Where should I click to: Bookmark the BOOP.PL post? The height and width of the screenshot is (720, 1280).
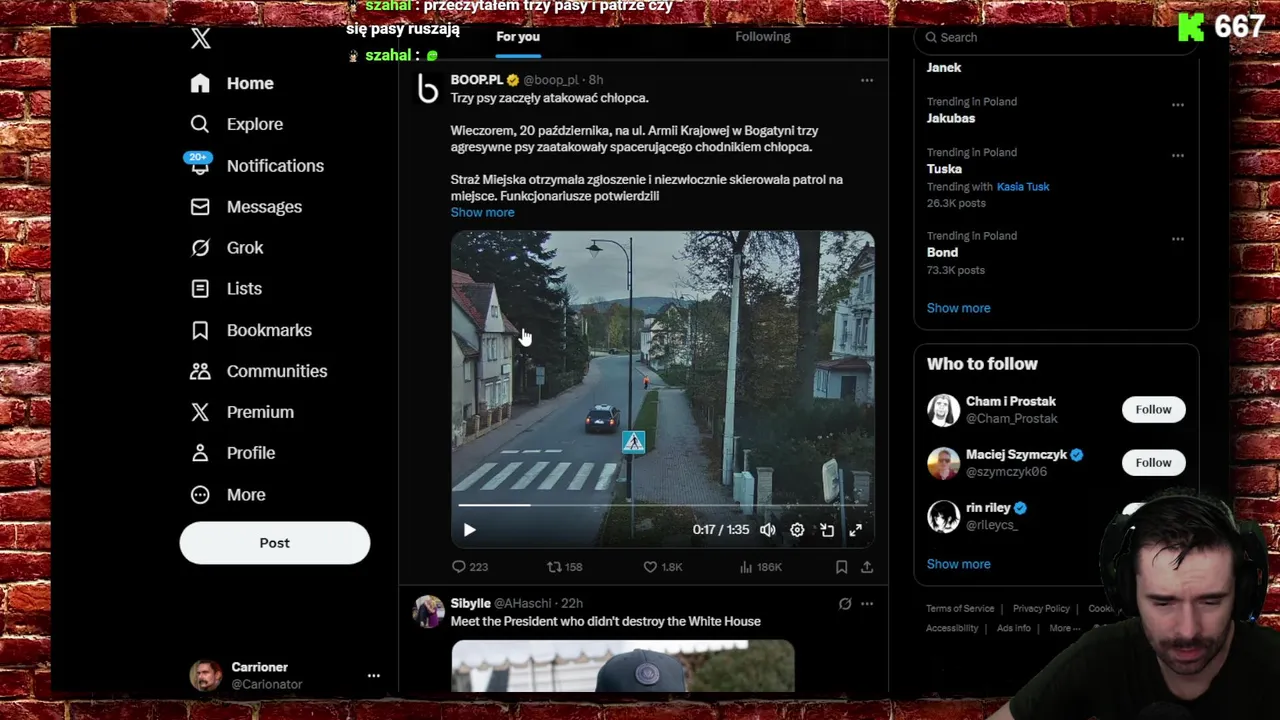click(x=842, y=567)
